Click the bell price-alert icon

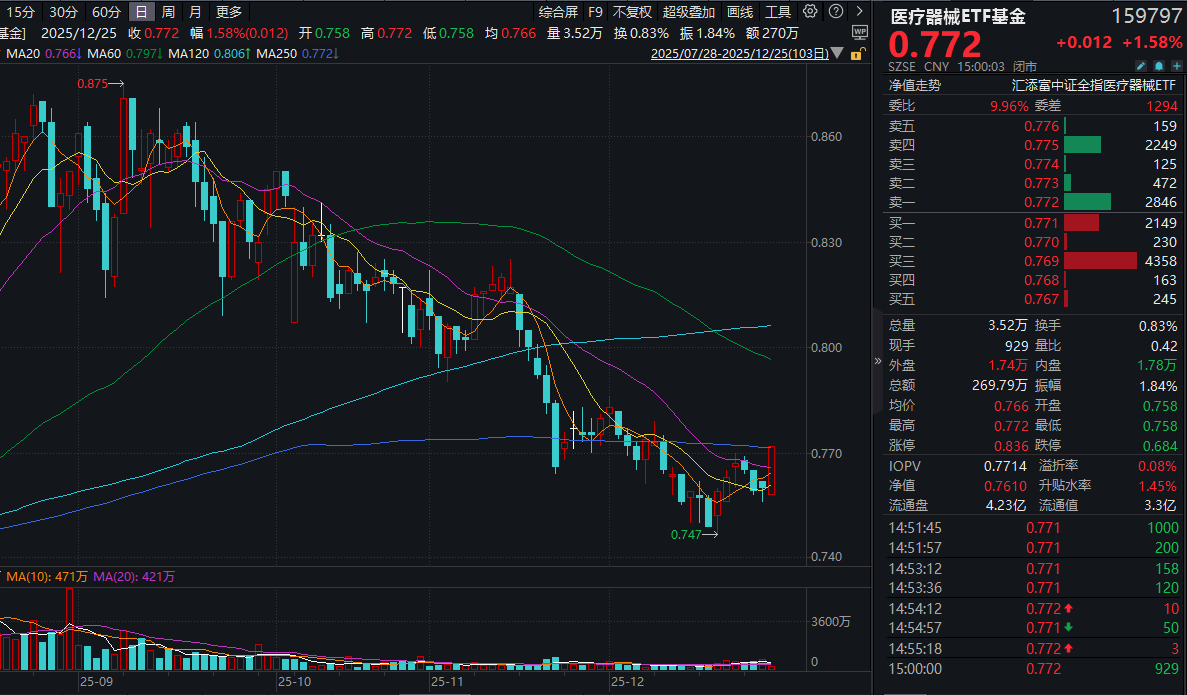(x=1158, y=64)
